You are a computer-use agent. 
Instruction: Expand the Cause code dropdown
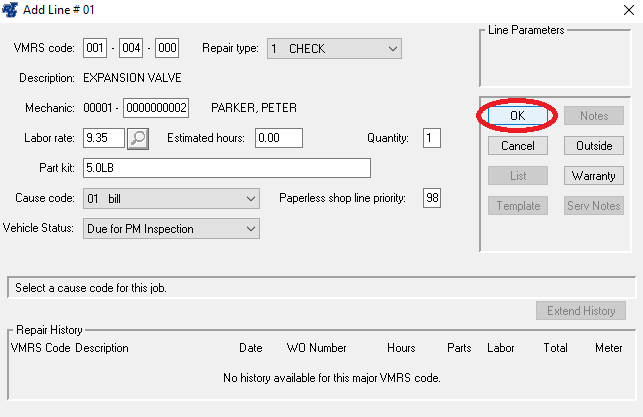click(x=171, y=199)
